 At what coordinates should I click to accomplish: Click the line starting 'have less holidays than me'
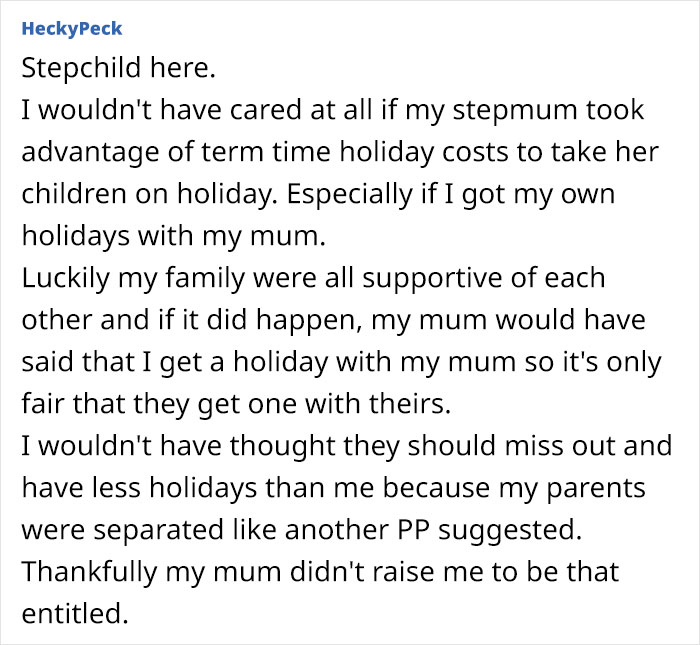[333, 487]
